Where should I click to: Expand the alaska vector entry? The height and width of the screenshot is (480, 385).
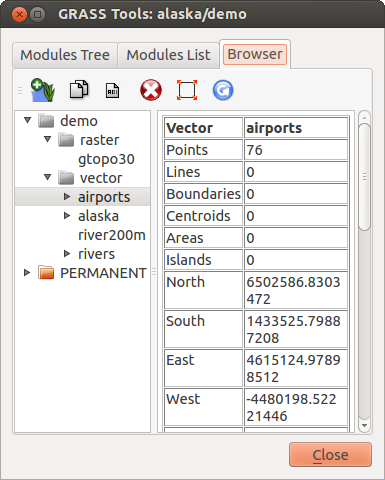coord(67,216)
